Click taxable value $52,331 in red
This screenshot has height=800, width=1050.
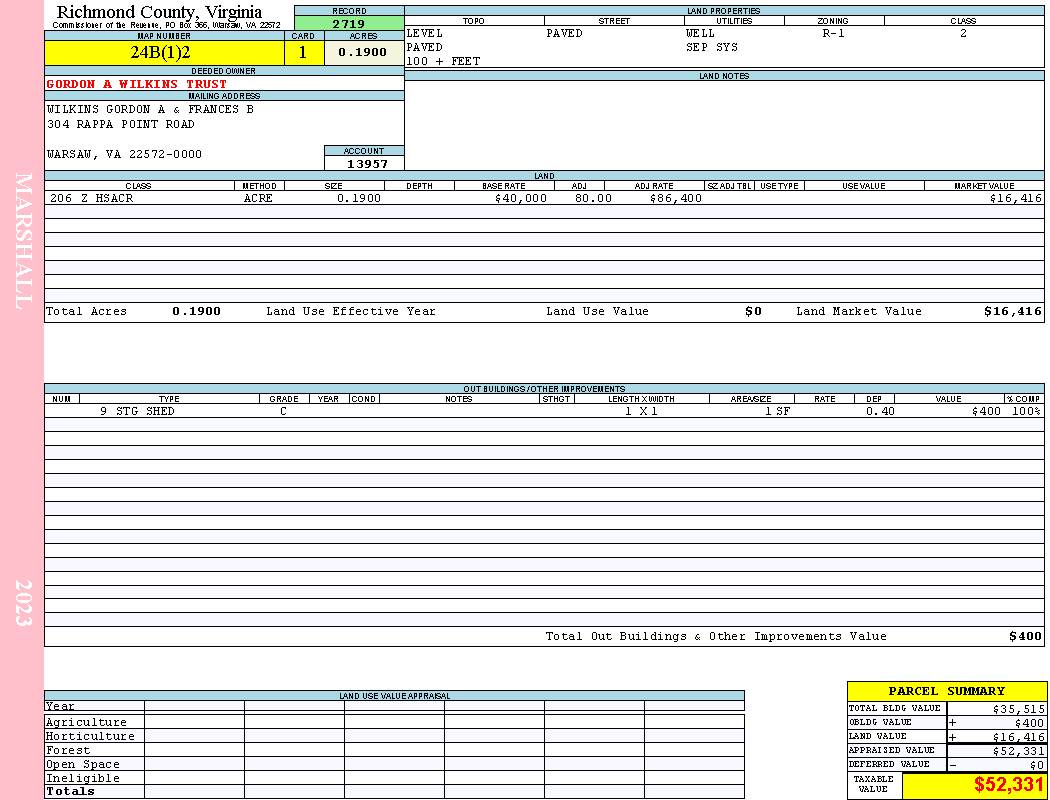pyautogui.click(x=1009, y=785)
